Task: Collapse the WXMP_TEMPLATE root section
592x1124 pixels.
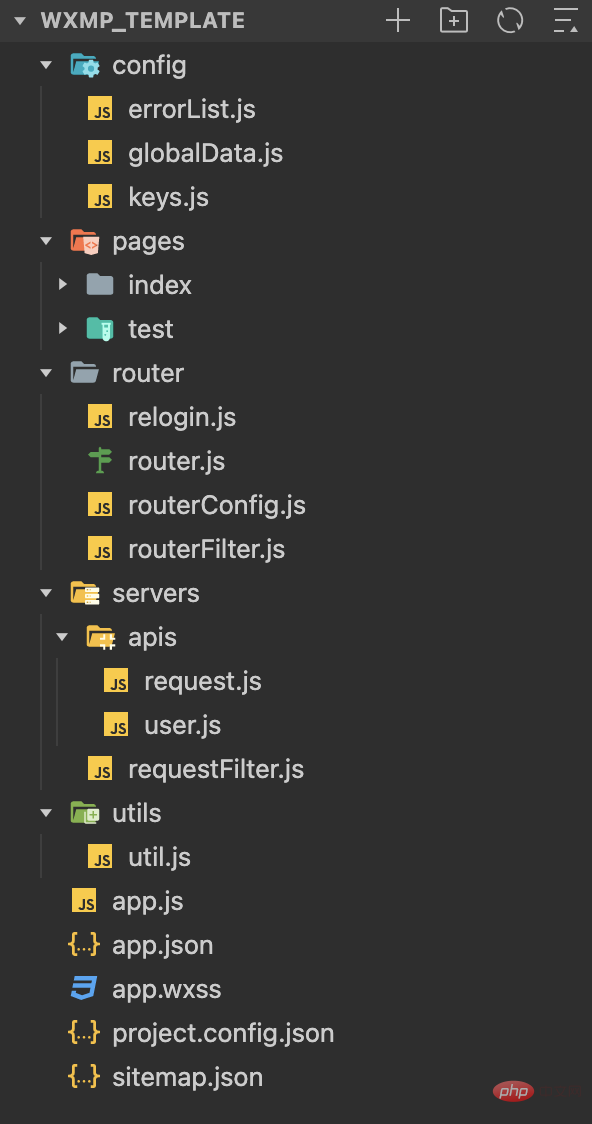Action: 19,21
